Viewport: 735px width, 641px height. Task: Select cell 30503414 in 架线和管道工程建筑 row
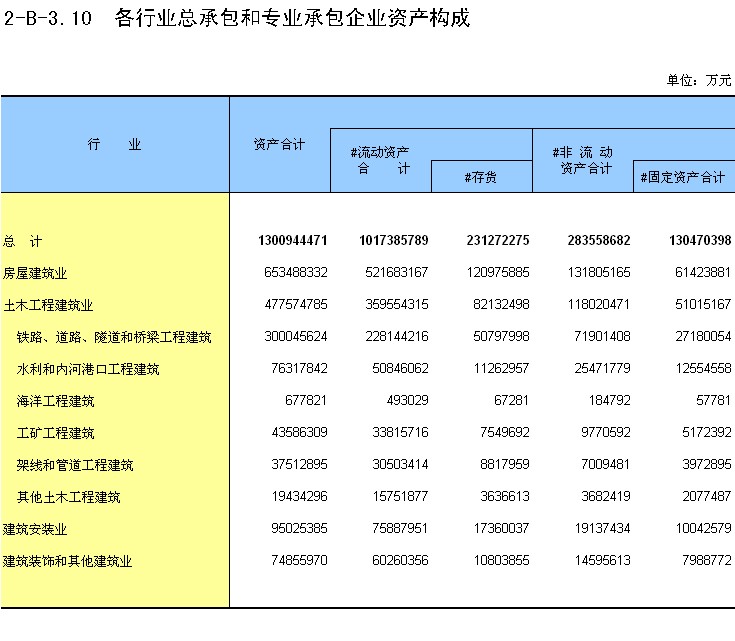click(x=400, y=464)
